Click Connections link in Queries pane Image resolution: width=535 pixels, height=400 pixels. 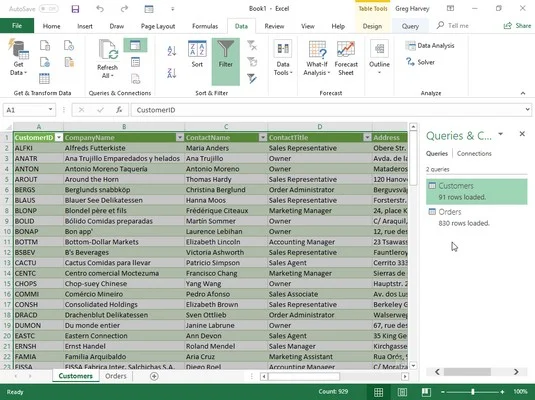pos(474,154)
